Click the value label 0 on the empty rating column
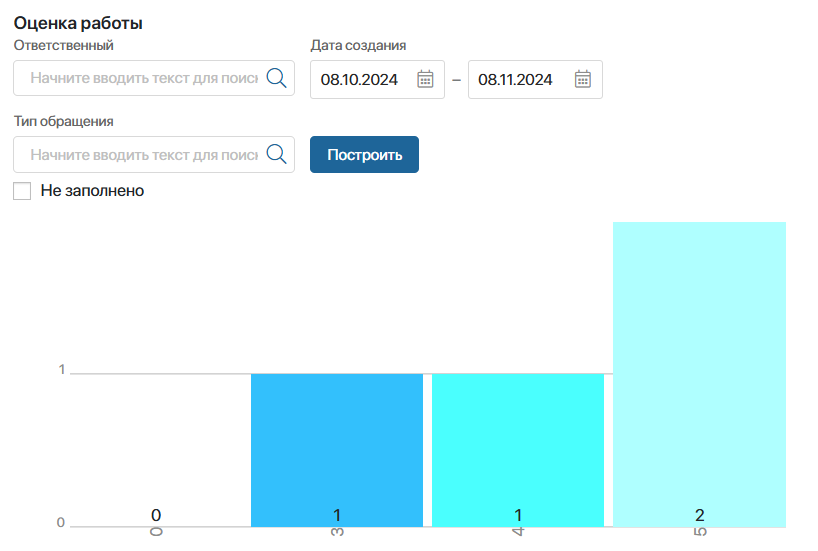The width and height of the screenshot is (818, 551). (x=156, y=515)
